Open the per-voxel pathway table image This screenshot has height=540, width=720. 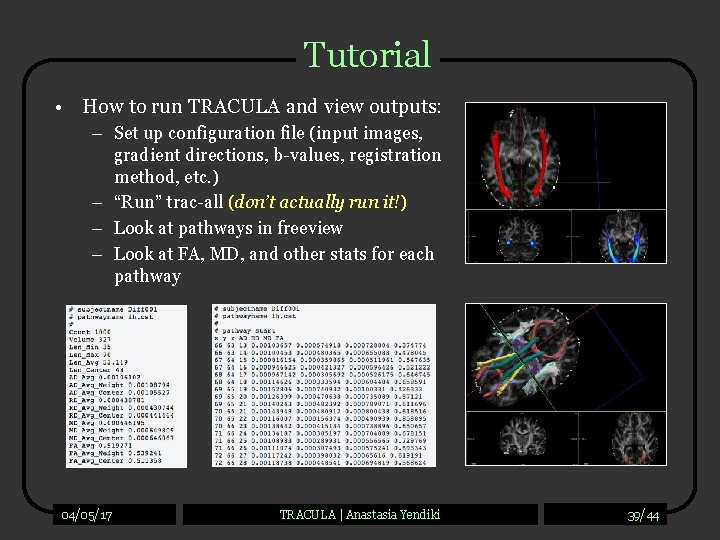coord(324,385)
